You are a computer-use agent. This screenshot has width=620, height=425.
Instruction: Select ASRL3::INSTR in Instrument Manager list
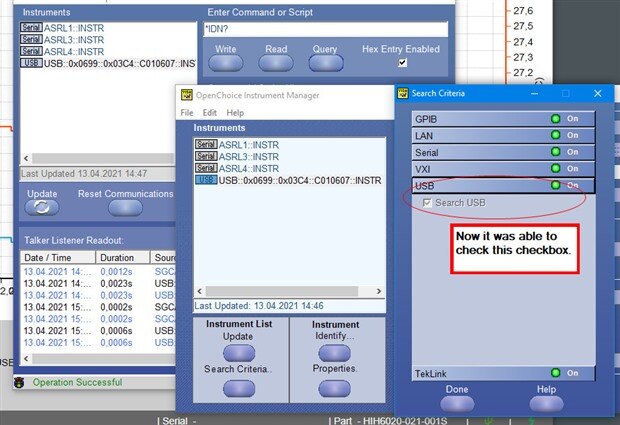click(249, 157)
